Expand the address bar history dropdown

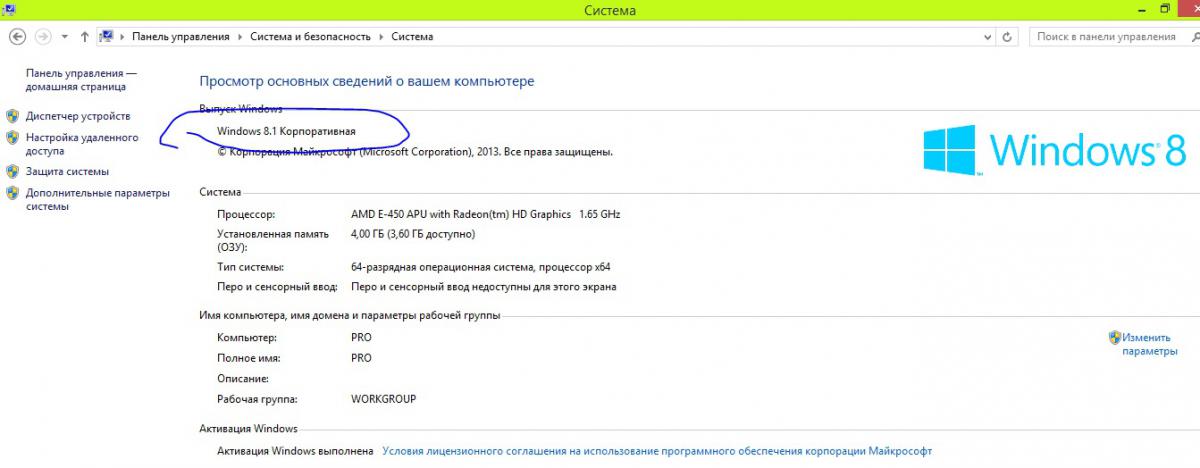[x=988, y=36]
